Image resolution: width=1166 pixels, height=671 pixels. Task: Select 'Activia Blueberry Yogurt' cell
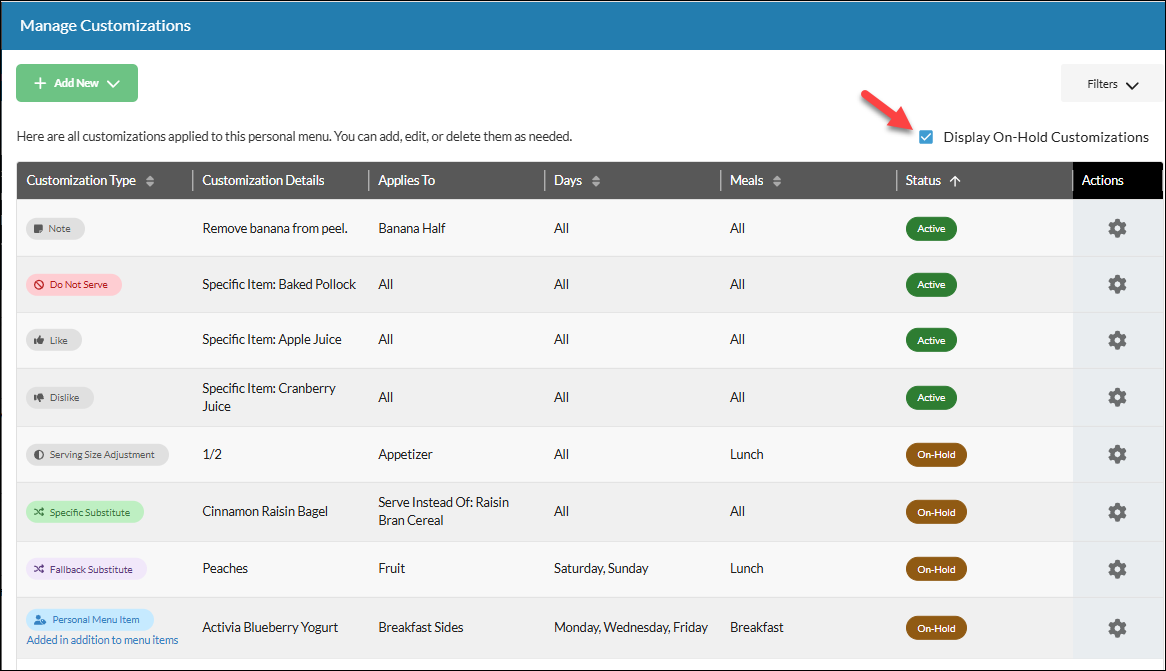[271, 627]
